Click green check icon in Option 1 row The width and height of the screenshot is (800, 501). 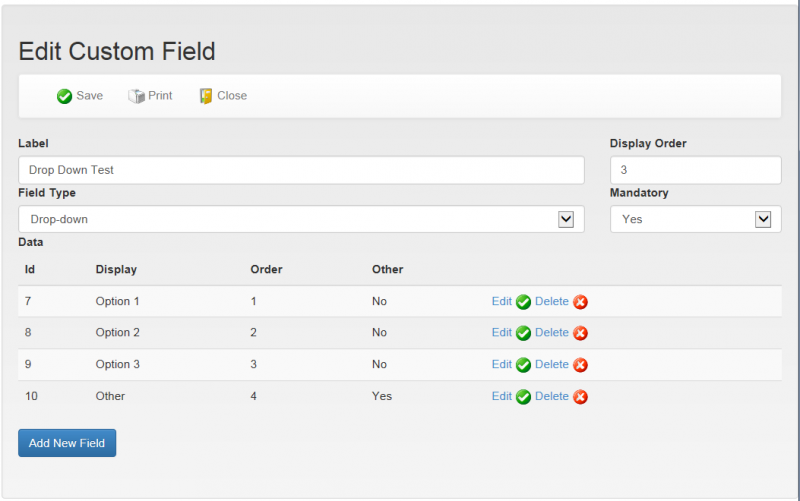click(523, 302)
